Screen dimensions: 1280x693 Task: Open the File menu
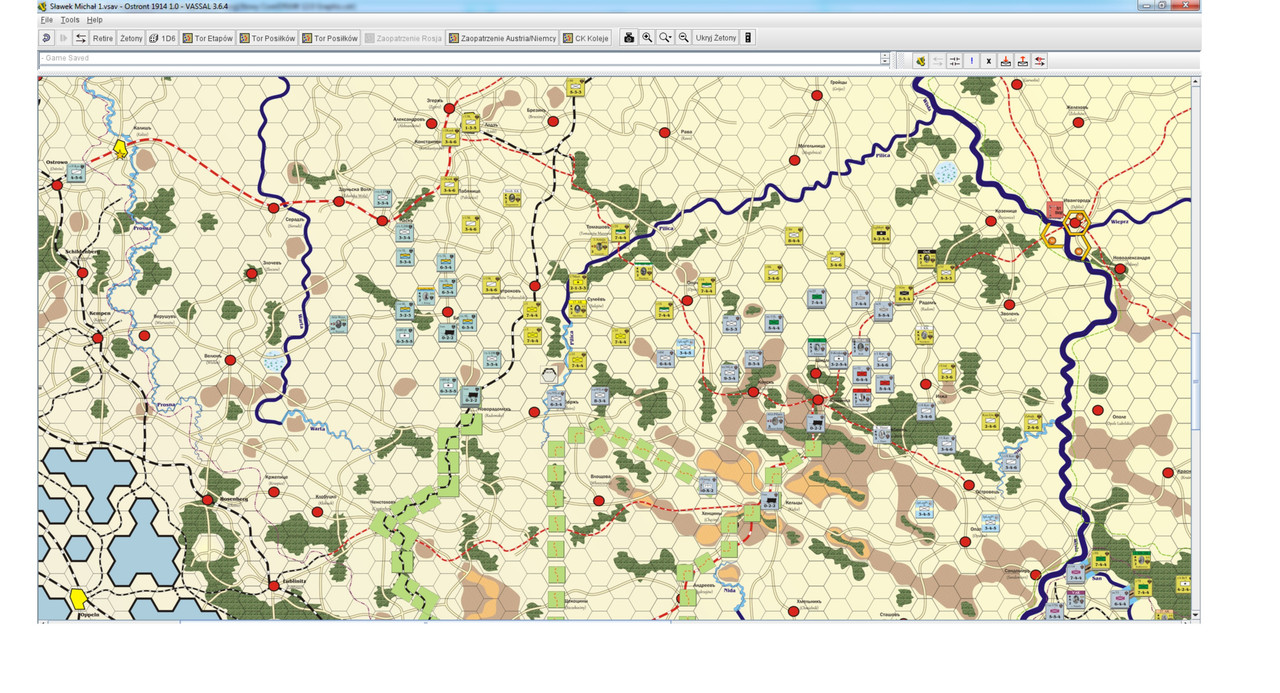click(46, 20)
